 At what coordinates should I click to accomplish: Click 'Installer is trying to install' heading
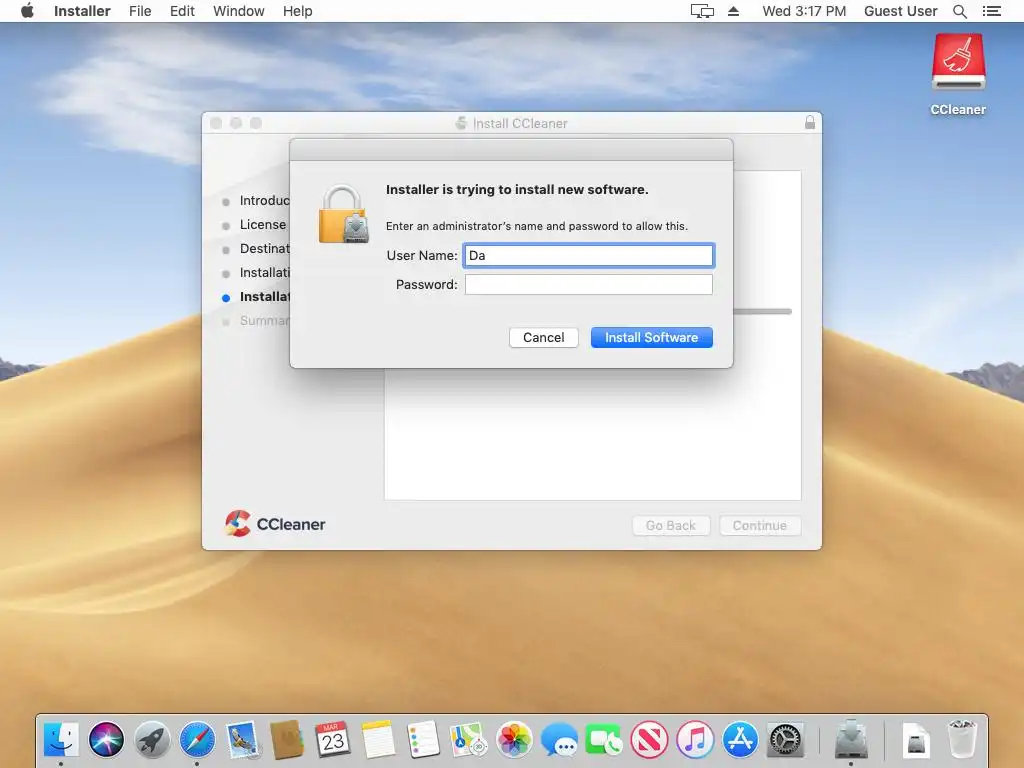(x=517, y=189)
